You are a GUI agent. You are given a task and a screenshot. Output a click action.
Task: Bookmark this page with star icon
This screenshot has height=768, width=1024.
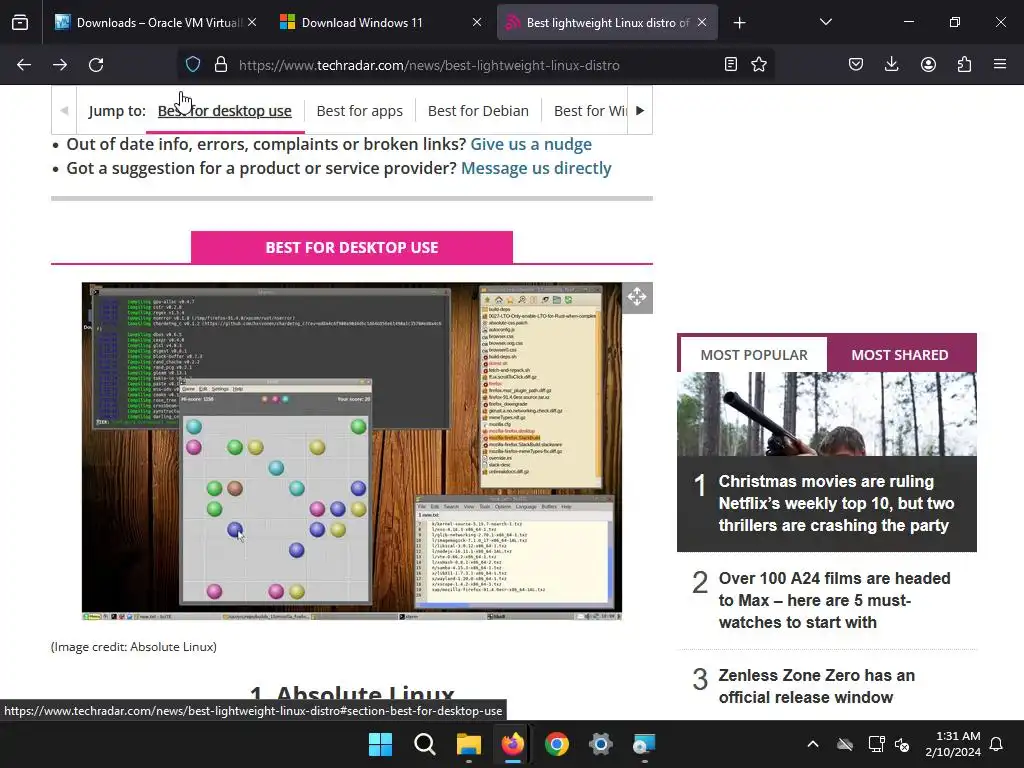[759, 65]
